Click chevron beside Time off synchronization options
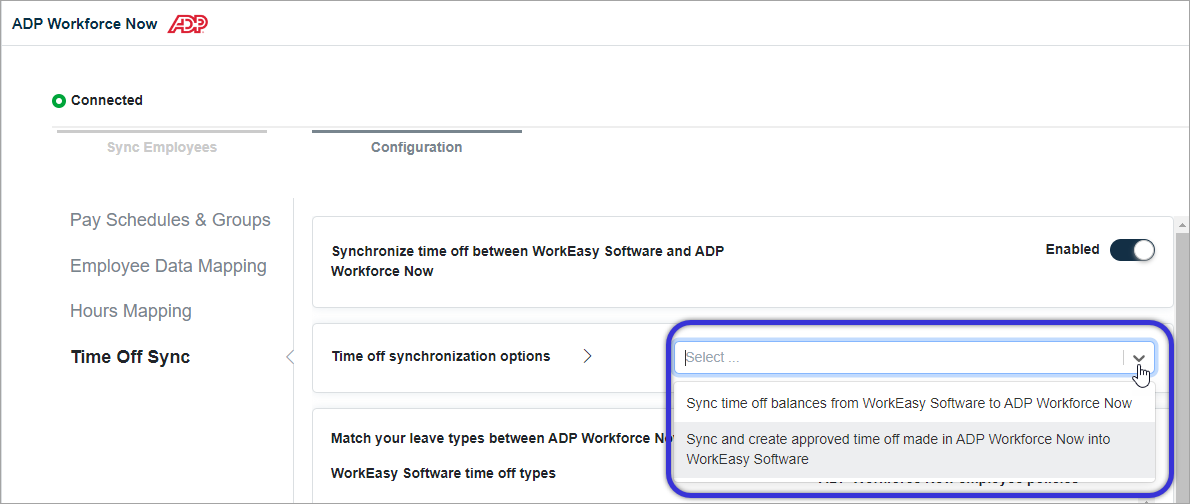Screen dimensions: 1190x504 coord(587,356)
